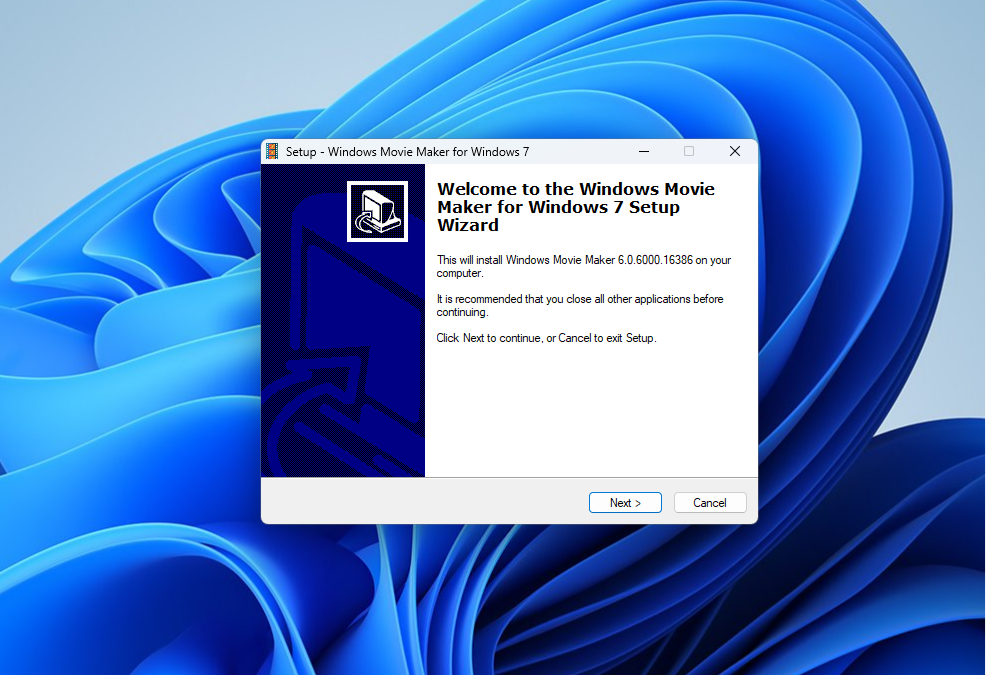Cancel the Movie Maker setup
Image resolution: width=986 pixels, height=676 pixels.
(x=710, y=502)
